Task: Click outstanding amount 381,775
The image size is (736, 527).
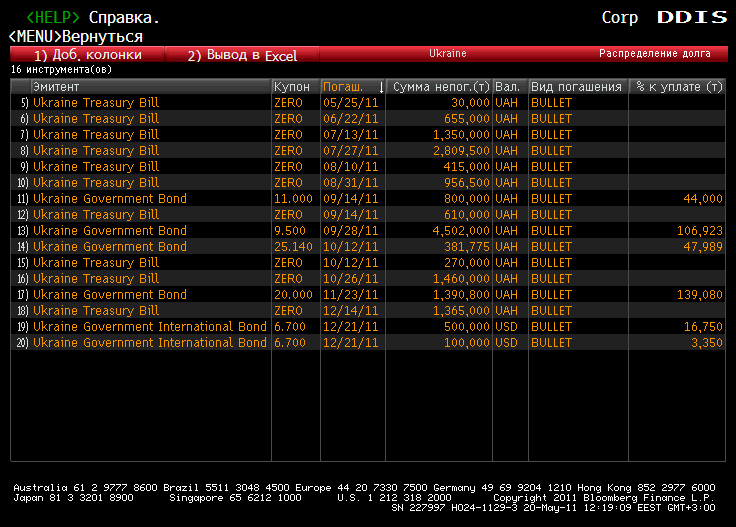Action: (x=467, y=246)
